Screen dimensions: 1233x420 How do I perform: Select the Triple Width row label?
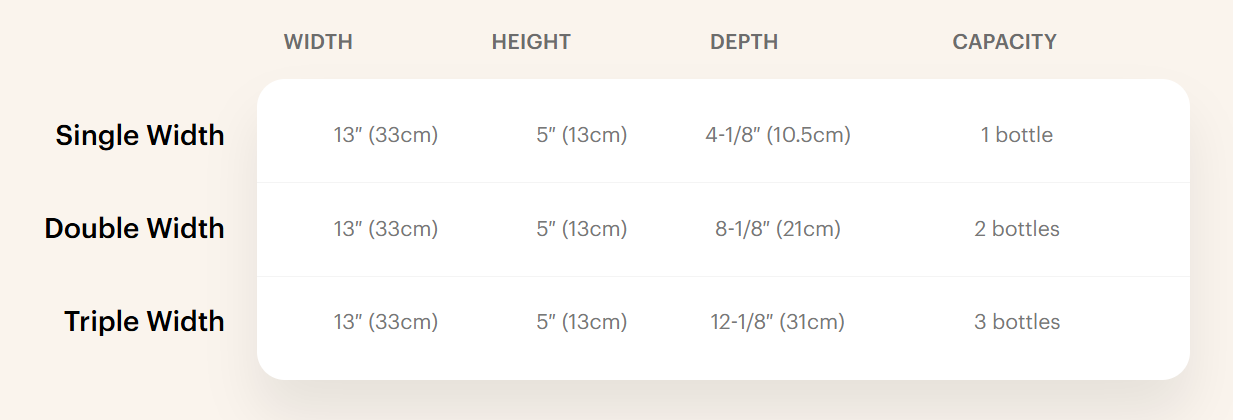tap(144, 322)
